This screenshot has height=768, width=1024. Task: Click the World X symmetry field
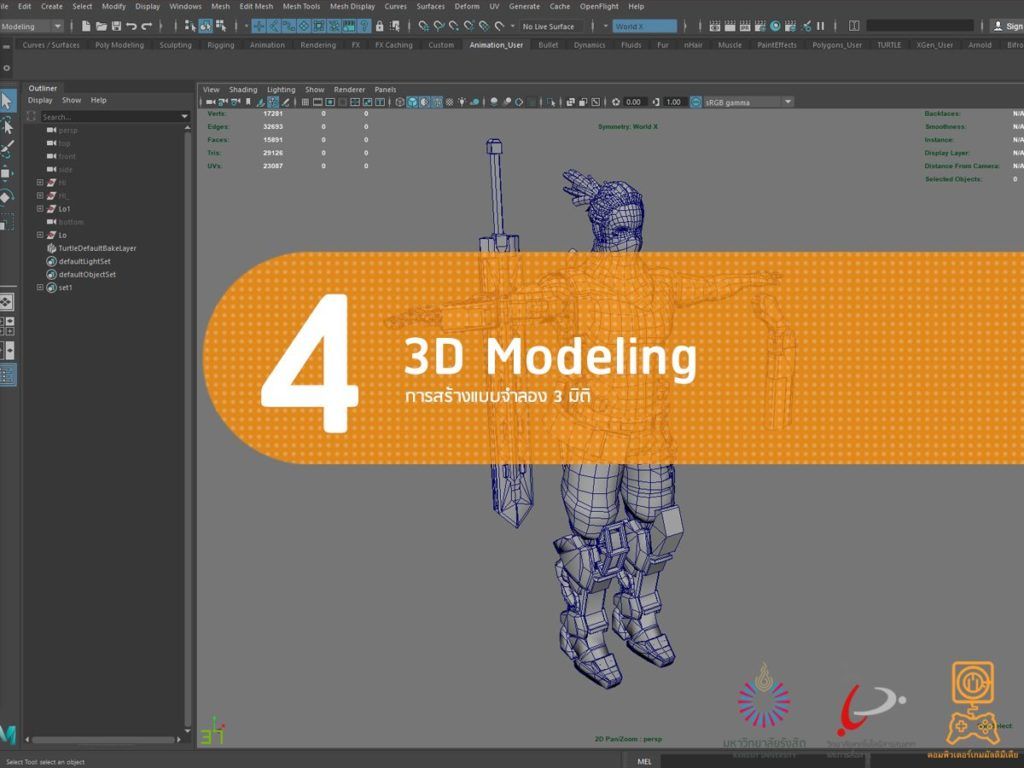point(645,26)
